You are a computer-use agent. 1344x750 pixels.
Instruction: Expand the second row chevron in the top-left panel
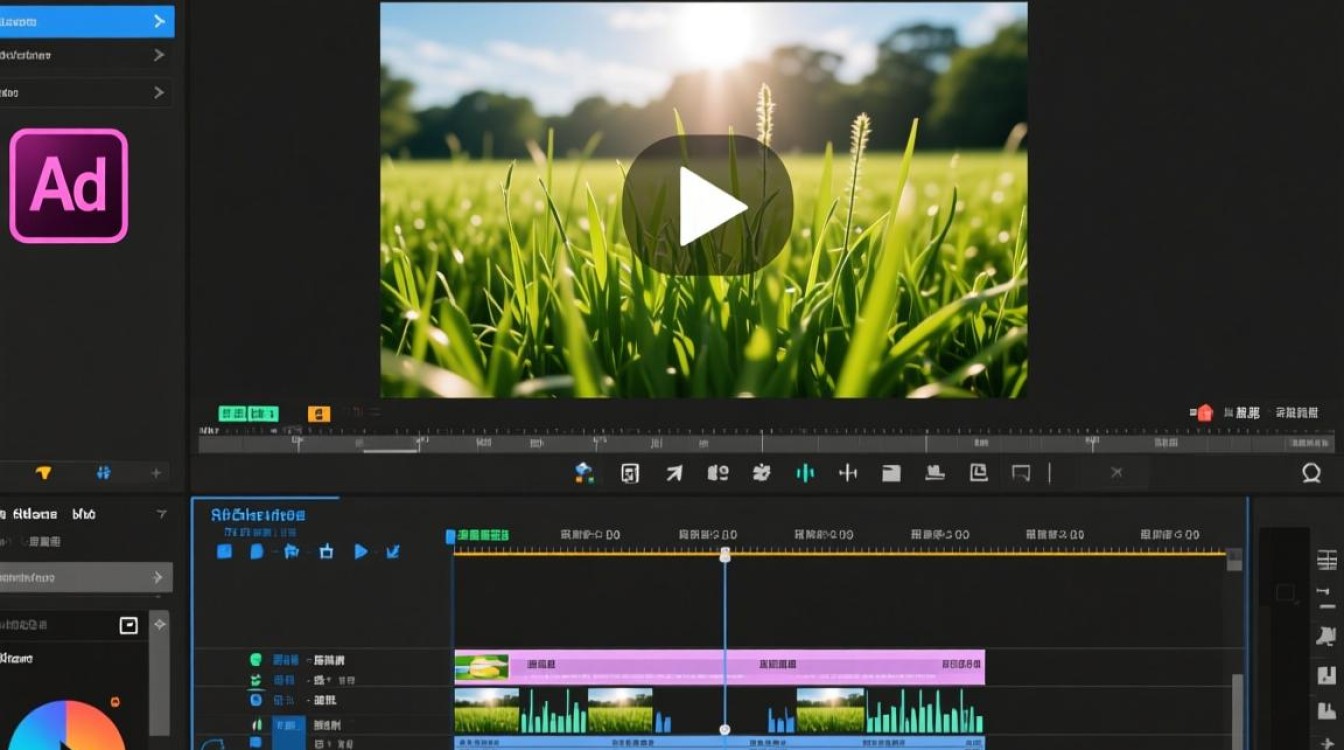tap(159, 55)
